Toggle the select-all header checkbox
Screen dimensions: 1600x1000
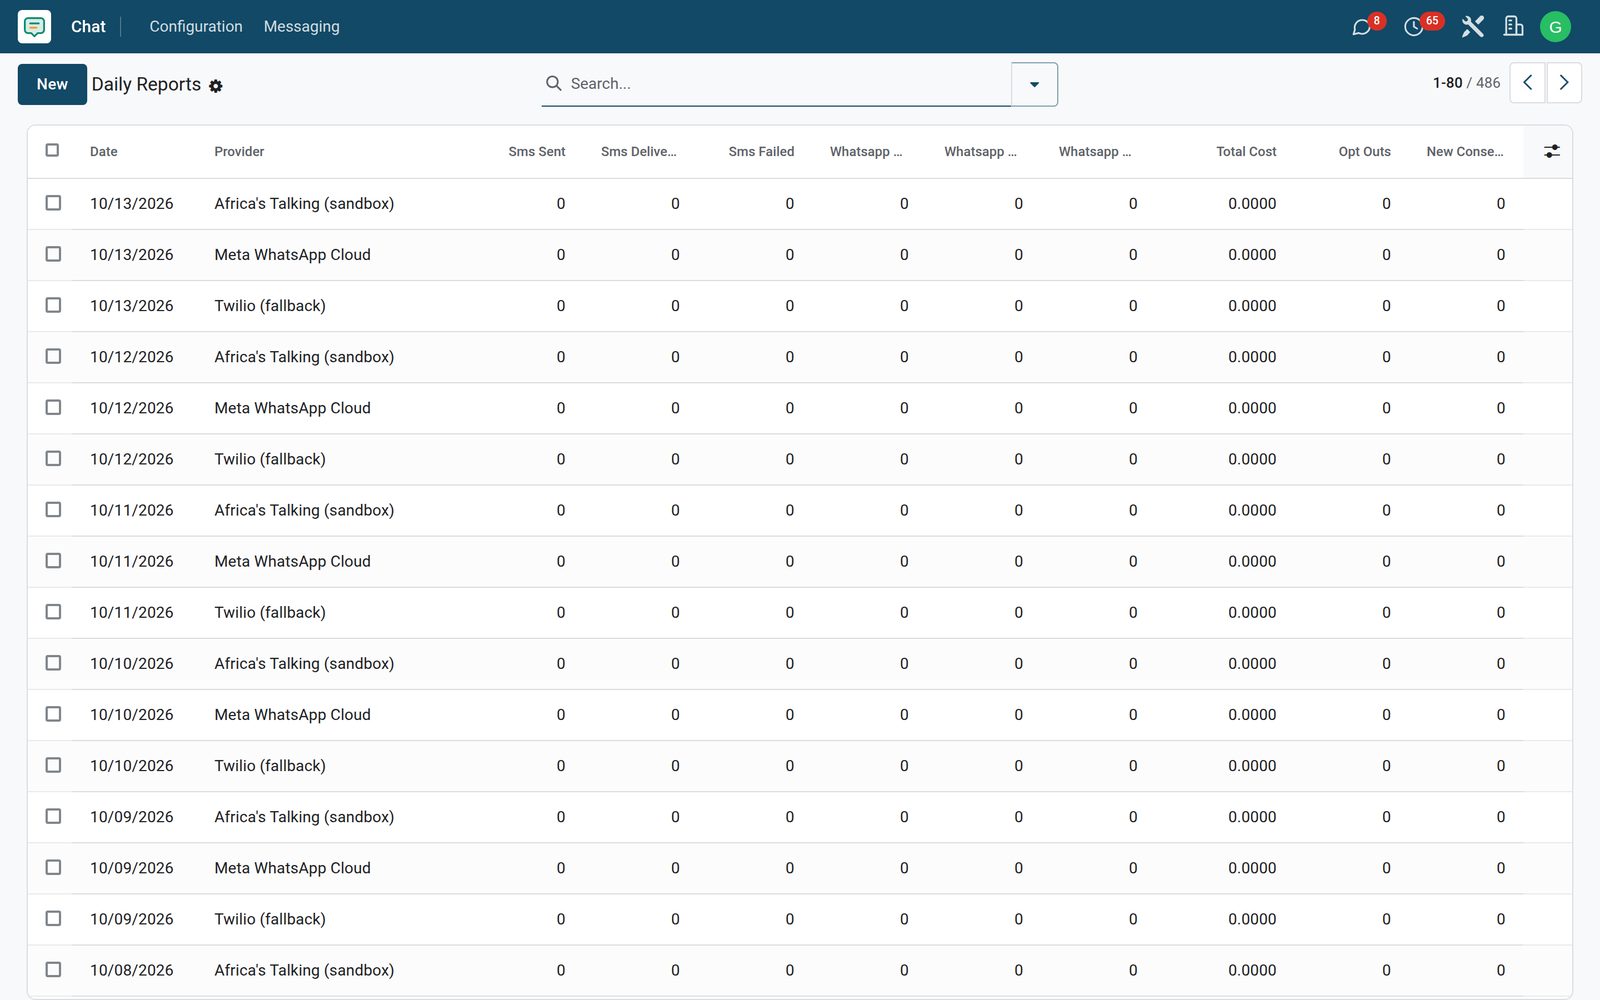coord(52,150)
